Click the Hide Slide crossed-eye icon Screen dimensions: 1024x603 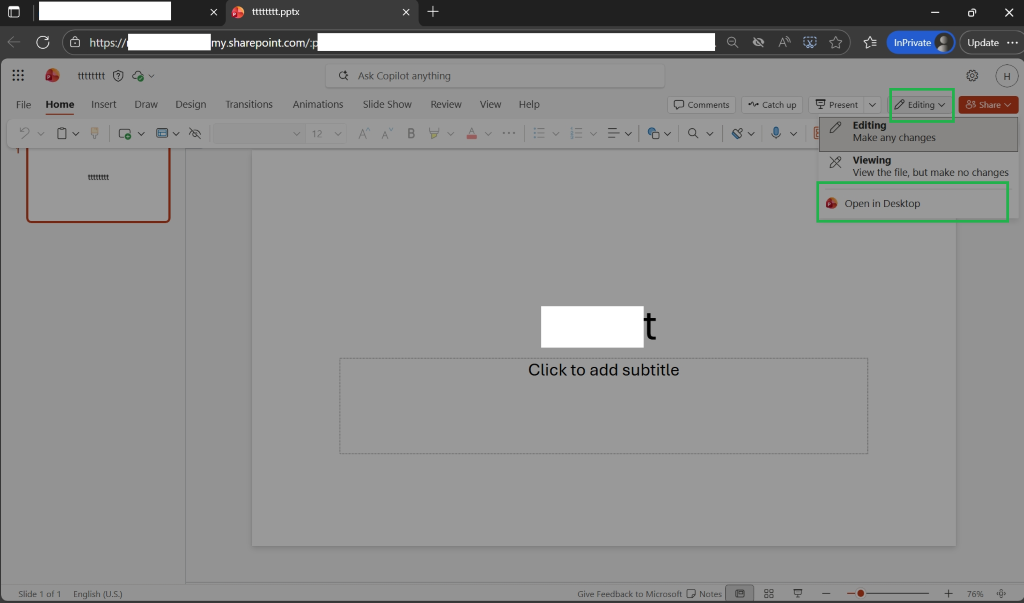point(195,133)
